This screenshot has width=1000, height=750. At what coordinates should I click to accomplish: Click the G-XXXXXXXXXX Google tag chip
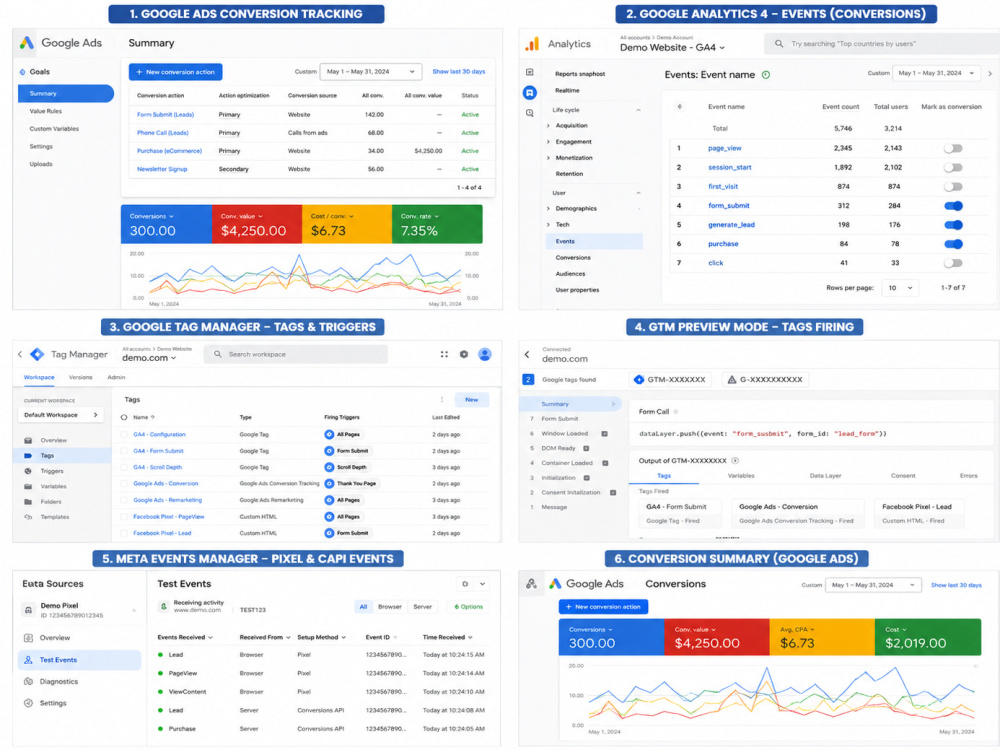[x=765, y=380]
